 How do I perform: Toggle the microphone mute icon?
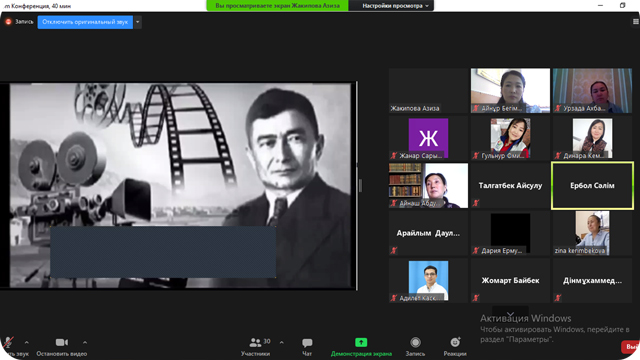click(x=8, y=342)
